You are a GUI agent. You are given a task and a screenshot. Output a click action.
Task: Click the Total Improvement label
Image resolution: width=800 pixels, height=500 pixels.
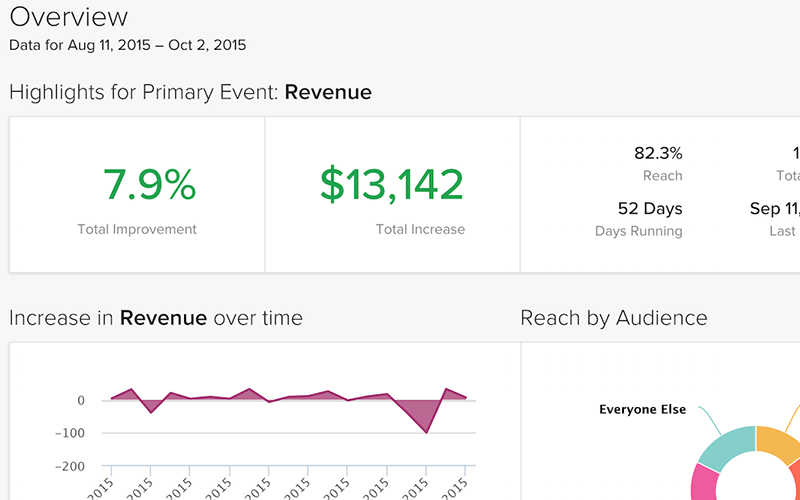pyautogui.click(x=137, y=230)
